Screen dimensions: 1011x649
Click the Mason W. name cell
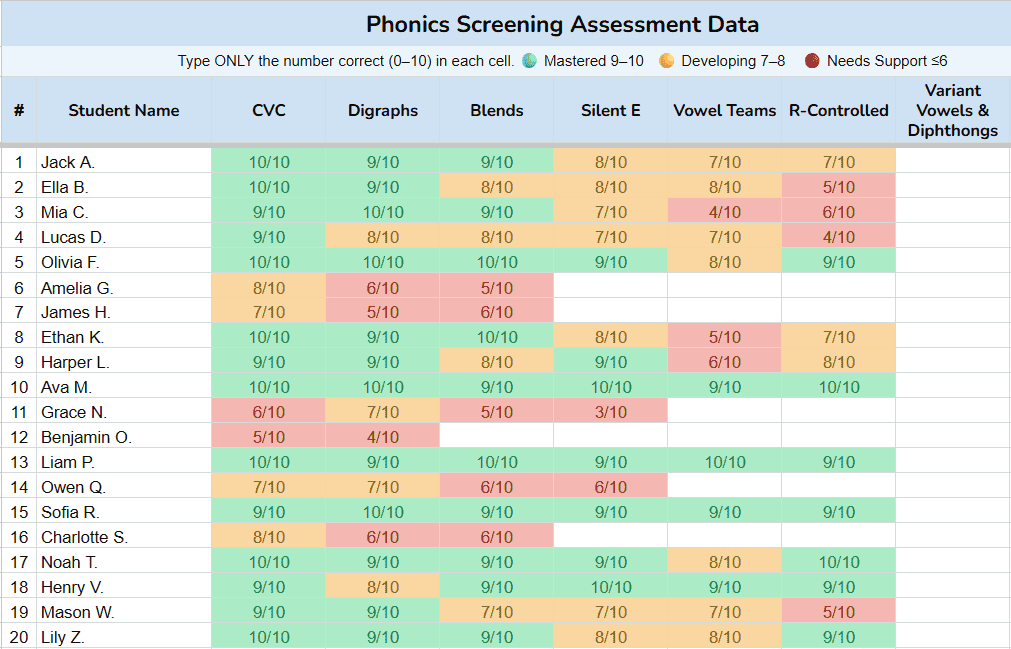click(124, 612)
